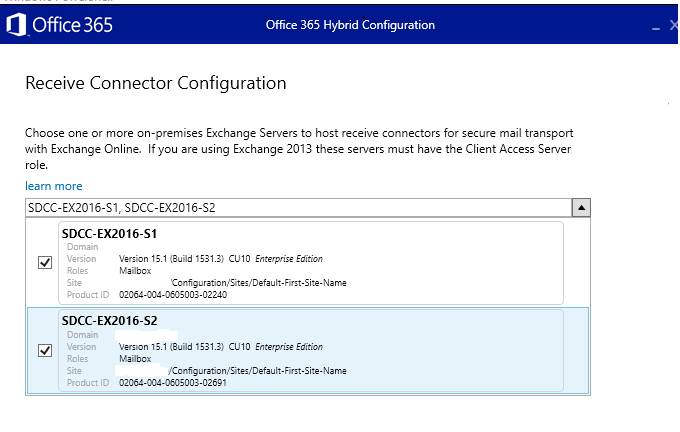Select the SDCC-EX2016-S1 server name
Viewport: 680px width, 432px height.
click(110, 234)
